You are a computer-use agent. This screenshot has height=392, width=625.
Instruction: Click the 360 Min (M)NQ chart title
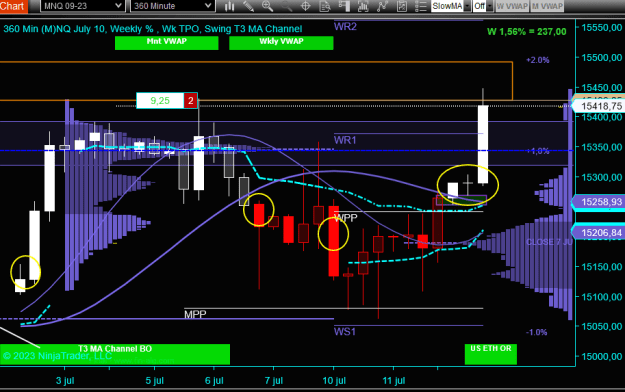coord(153,29)
